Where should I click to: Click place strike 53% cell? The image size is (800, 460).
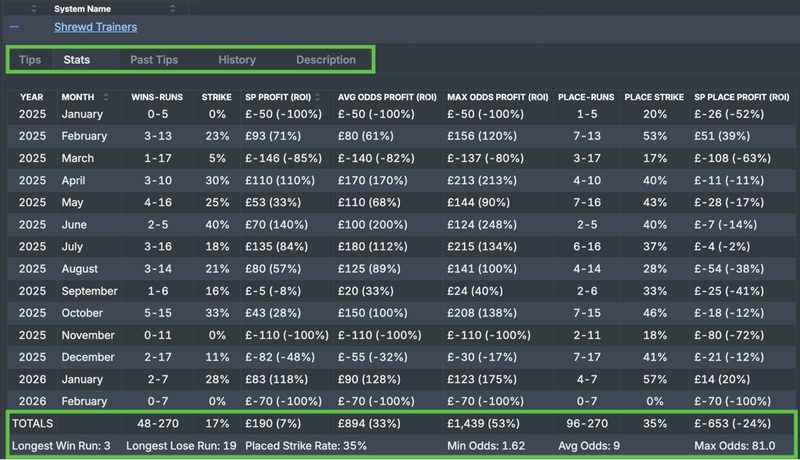[655, 136]
